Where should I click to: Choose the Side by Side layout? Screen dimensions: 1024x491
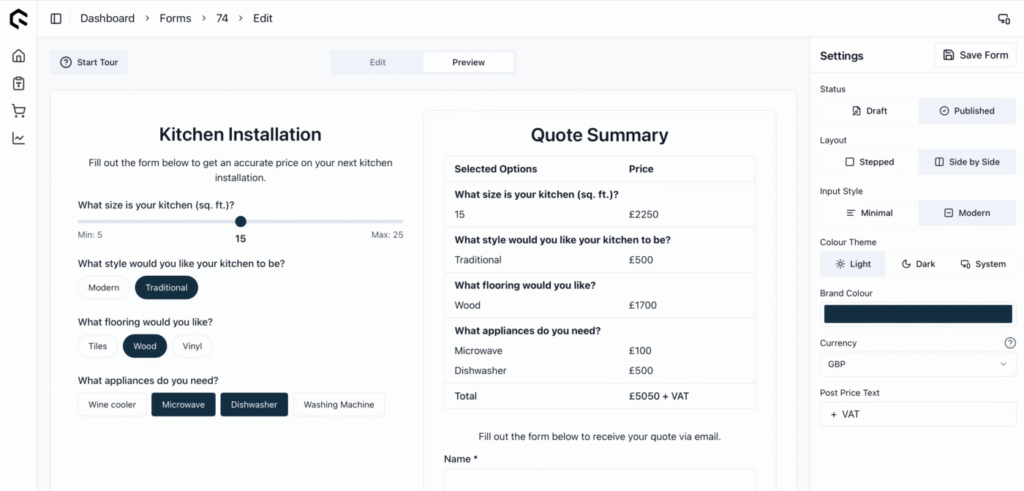[967, 162]
